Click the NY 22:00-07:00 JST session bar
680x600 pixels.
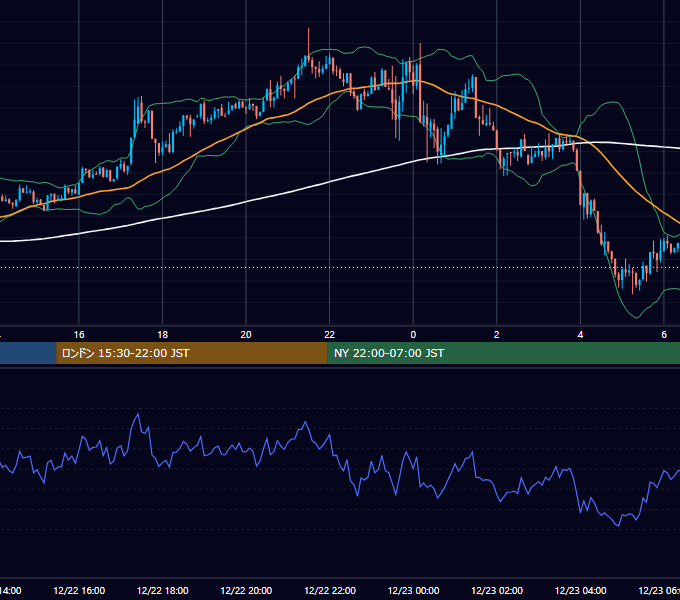click(503, 353)
